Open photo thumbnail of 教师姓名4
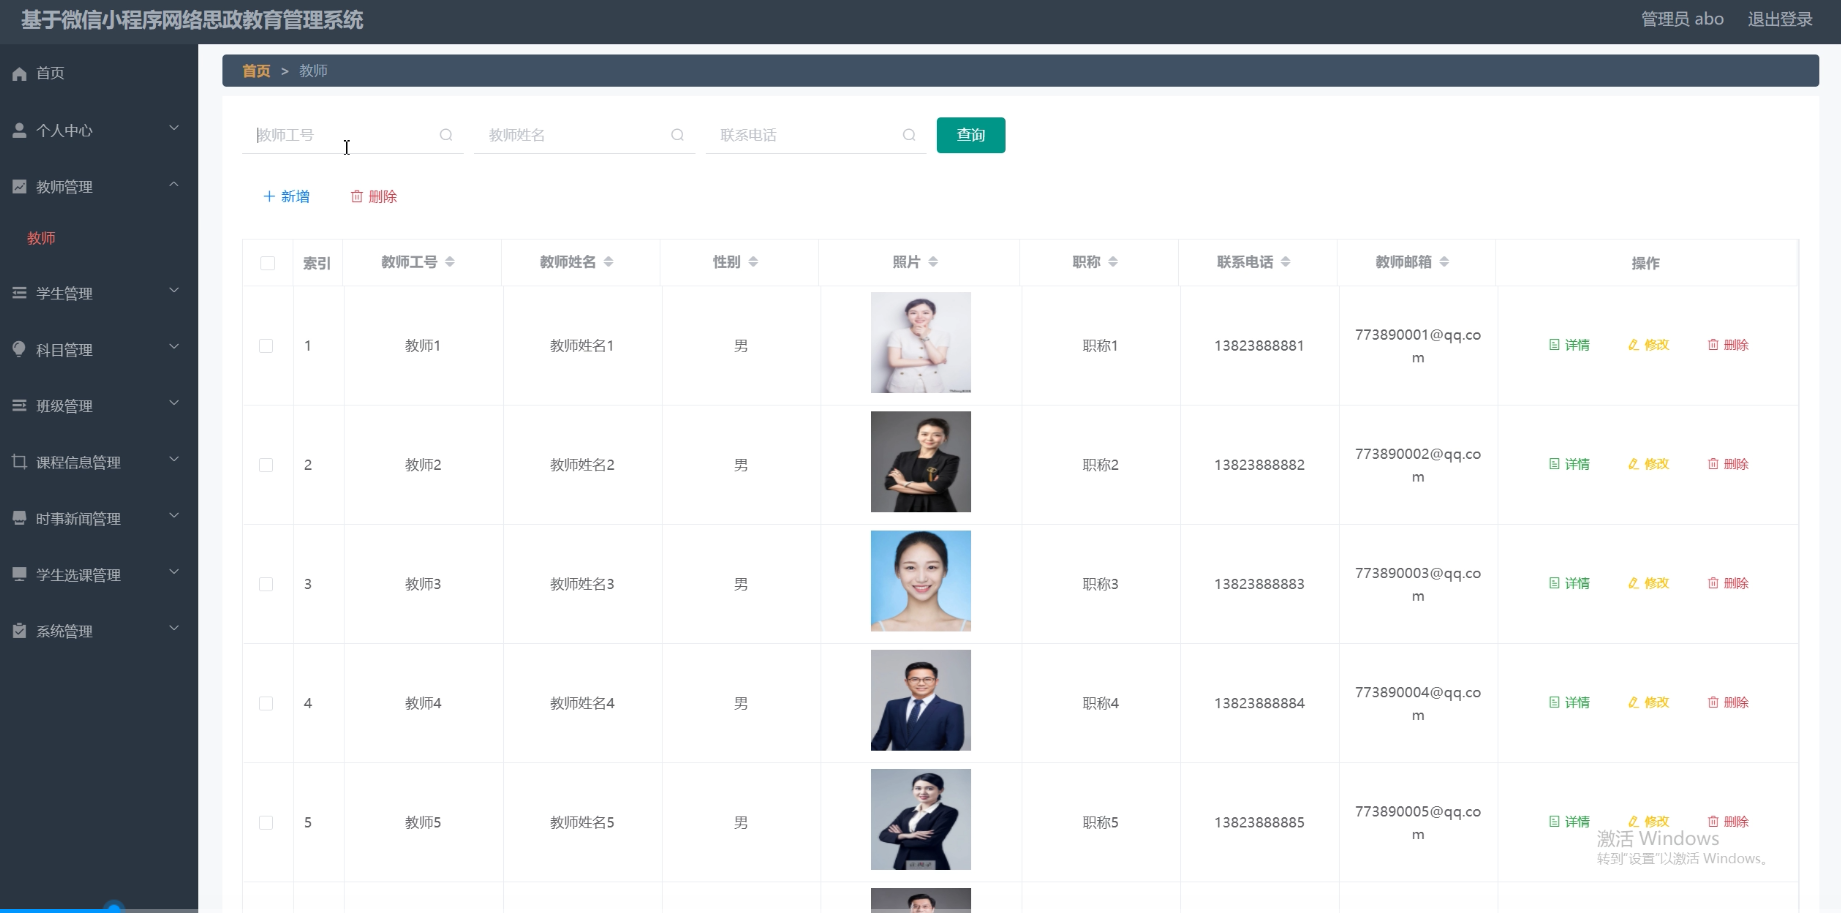1841x913 pixels. (x=921, y=700)
